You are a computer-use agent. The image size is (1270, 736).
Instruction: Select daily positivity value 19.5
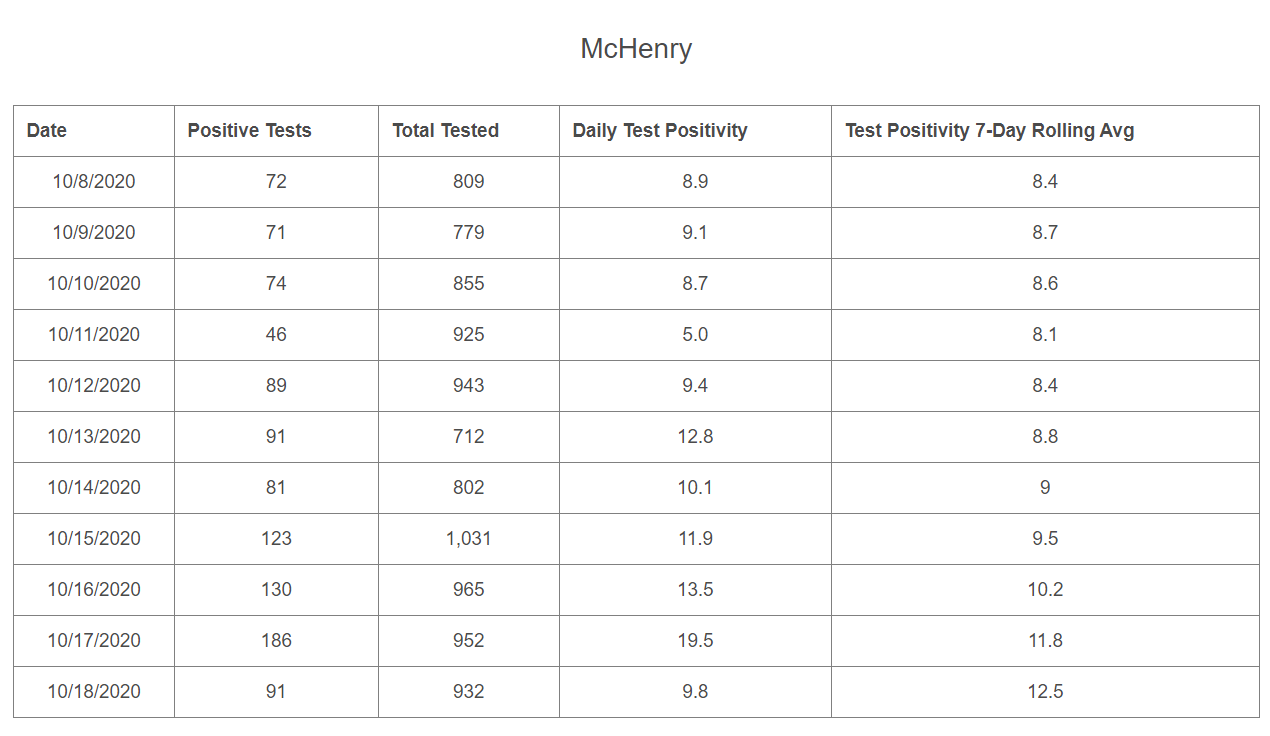coord(695,640)
